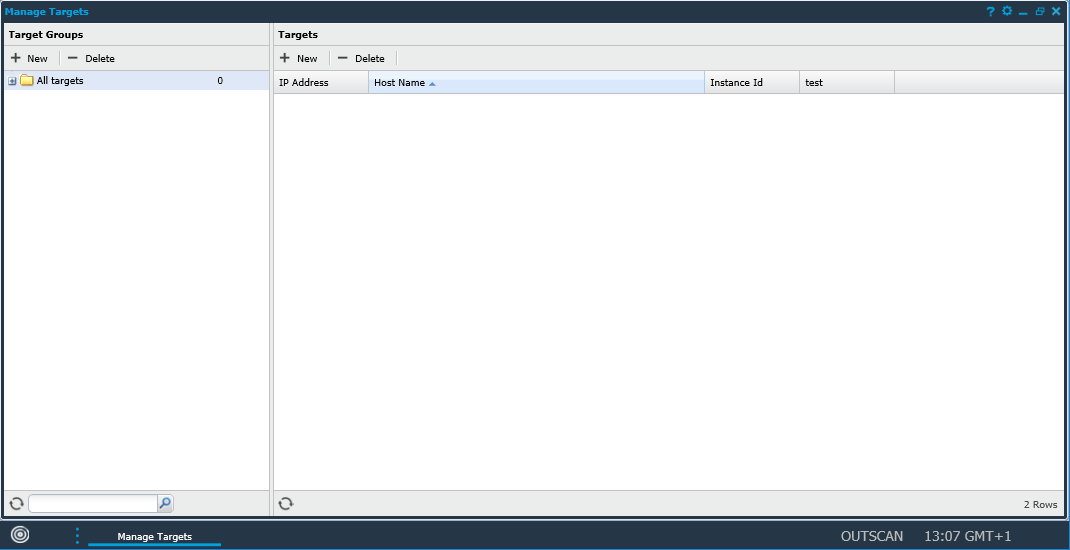Image resolution: width=1070 pixels, height=550 pixels.
Task: Refresh the Target Groups list
Action: [x=16, y=504]
